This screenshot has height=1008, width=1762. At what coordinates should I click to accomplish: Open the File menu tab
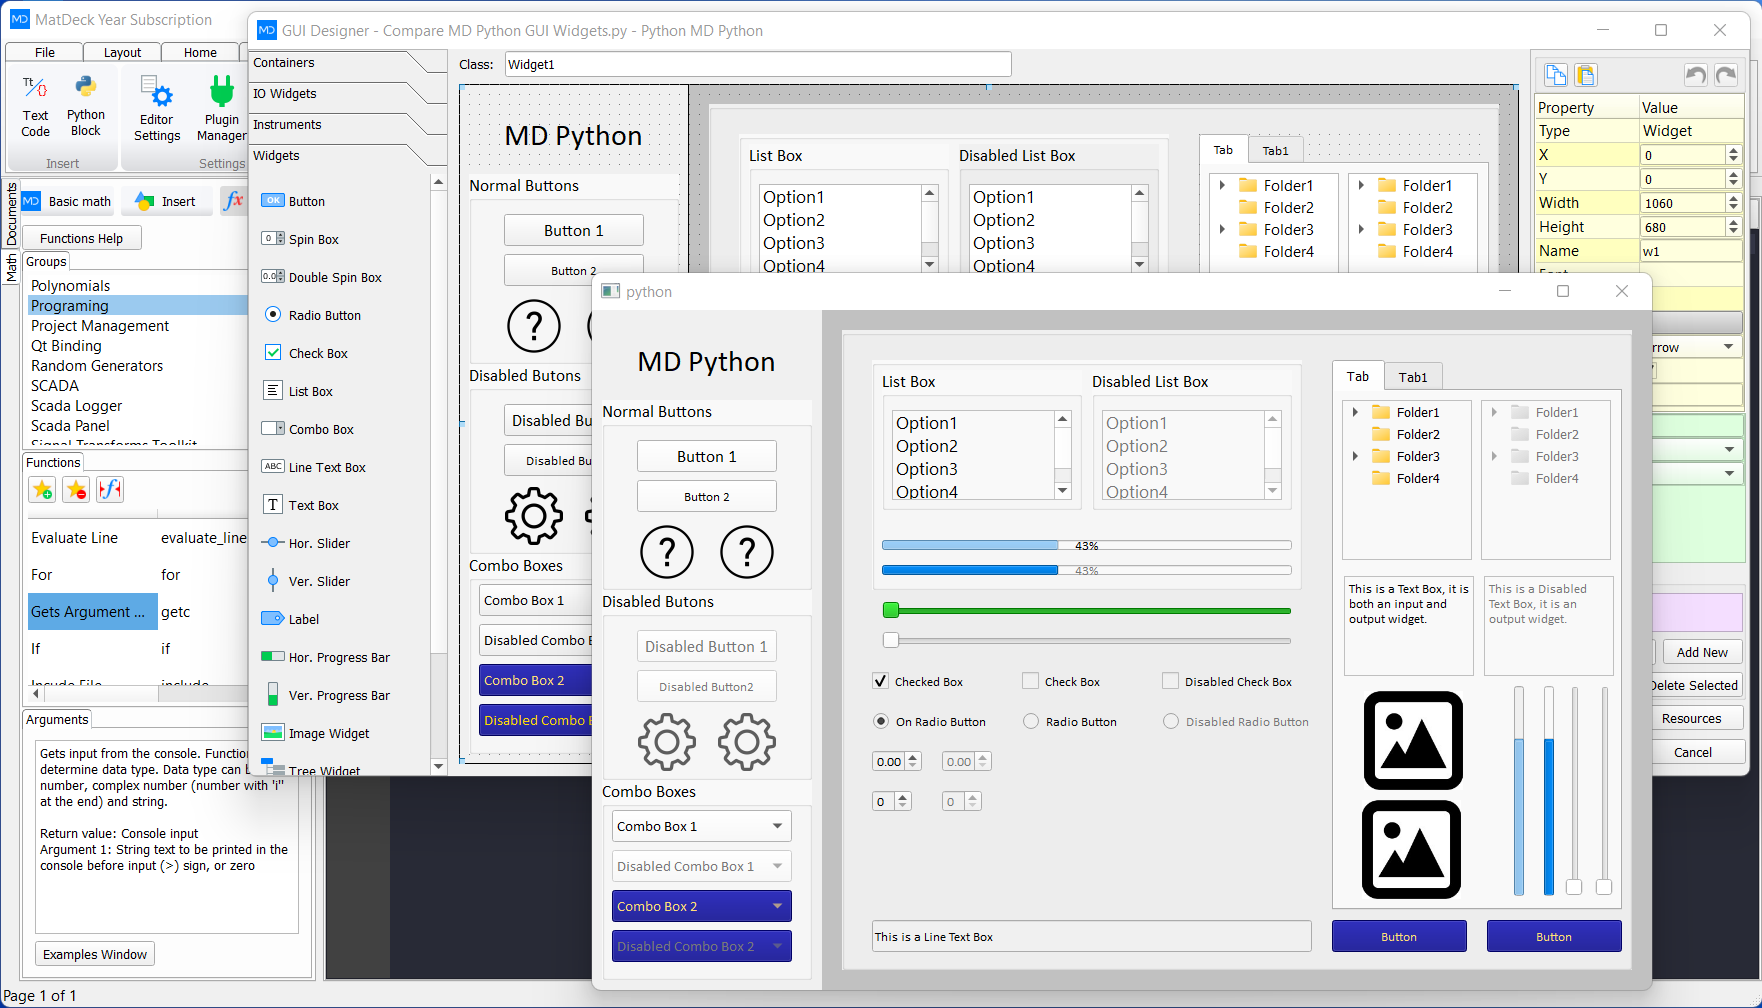(x=45, y=52)
